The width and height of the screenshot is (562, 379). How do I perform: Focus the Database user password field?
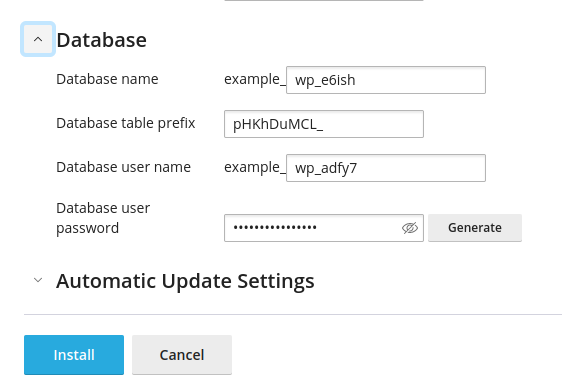[x=324, y=228]
